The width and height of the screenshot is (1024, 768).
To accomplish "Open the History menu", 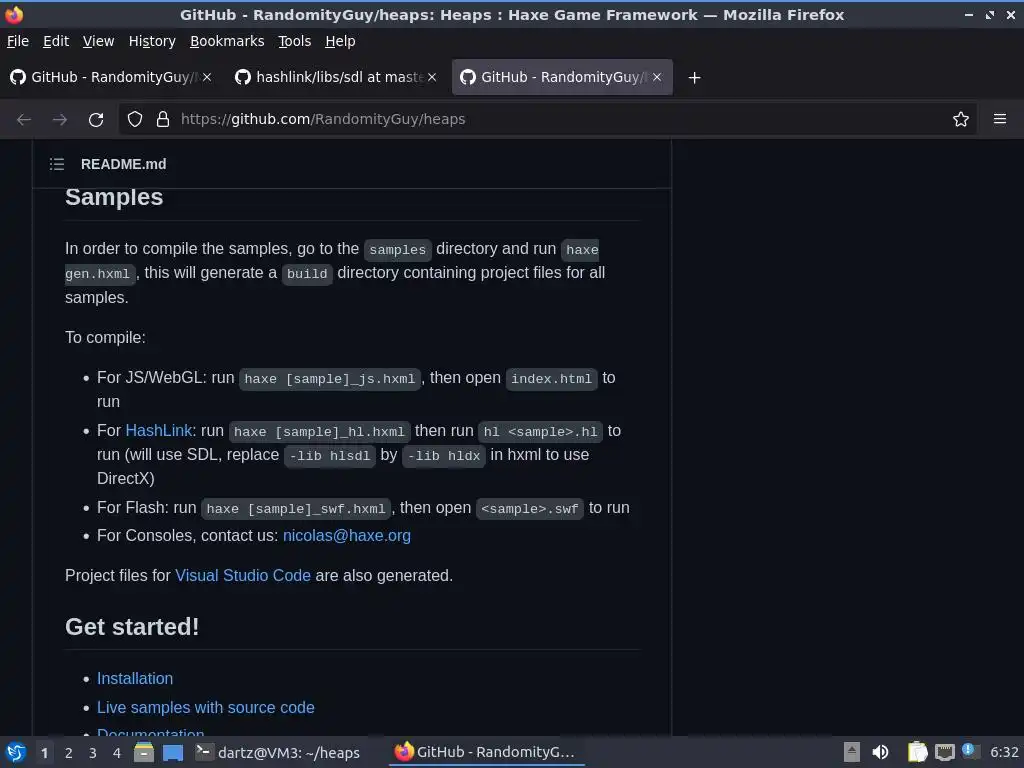I will [152, 41].
